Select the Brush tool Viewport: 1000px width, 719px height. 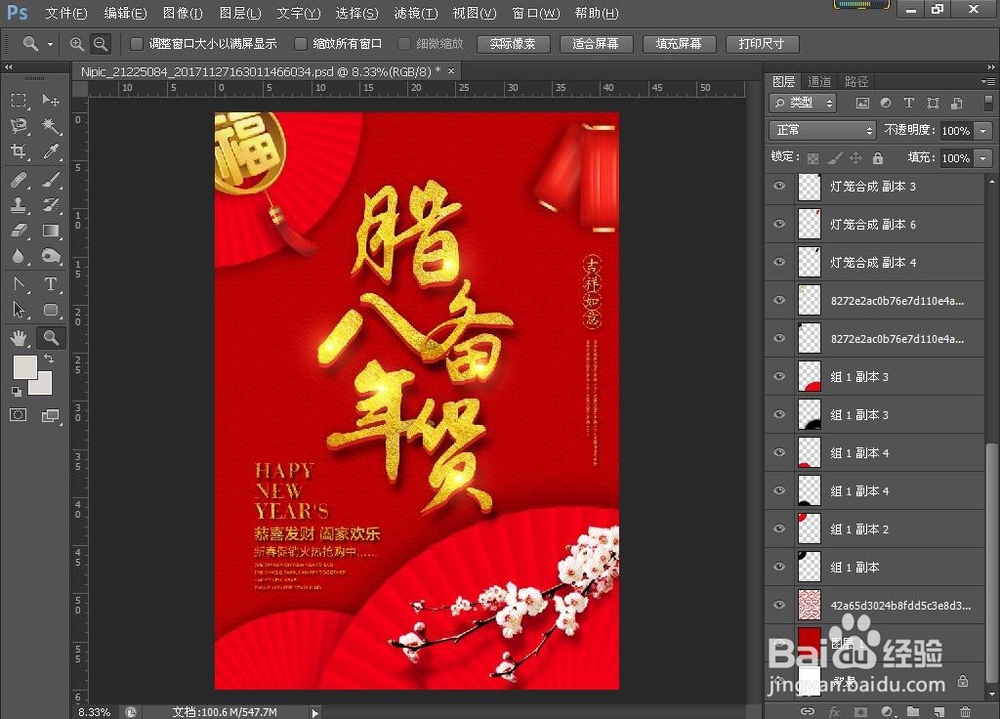tap(51, 180)
